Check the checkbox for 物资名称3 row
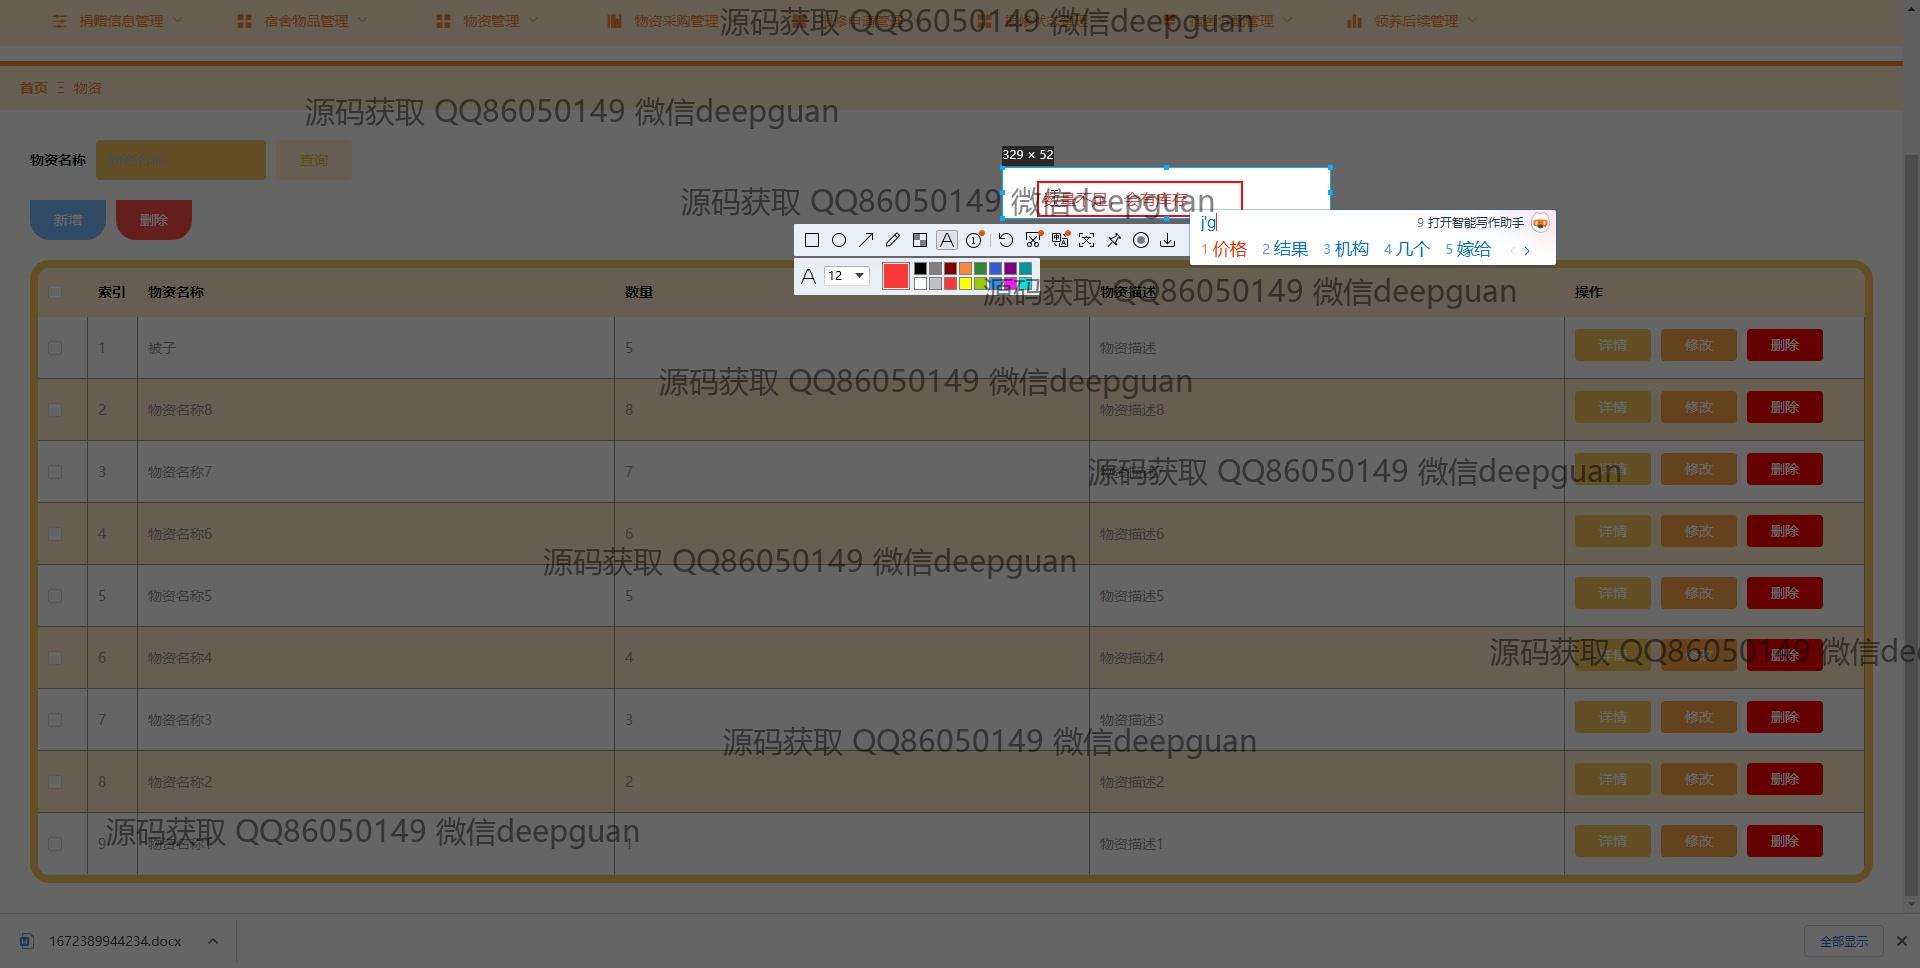This screenshot has height=968, width=1920. coord(55,720)
